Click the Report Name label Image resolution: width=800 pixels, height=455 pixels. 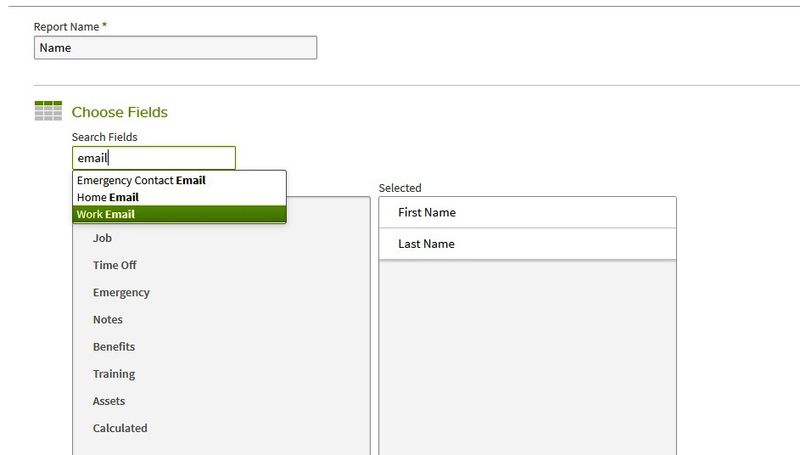pos(66,26)
